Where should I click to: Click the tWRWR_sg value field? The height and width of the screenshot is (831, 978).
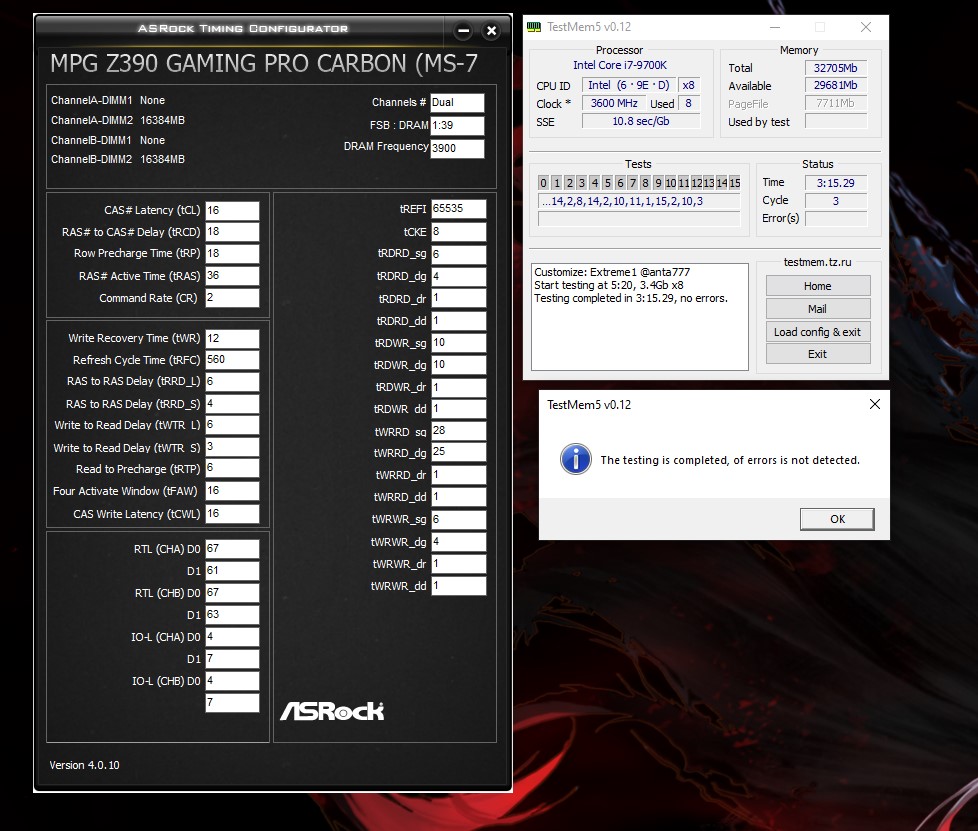tap(458, 520)
